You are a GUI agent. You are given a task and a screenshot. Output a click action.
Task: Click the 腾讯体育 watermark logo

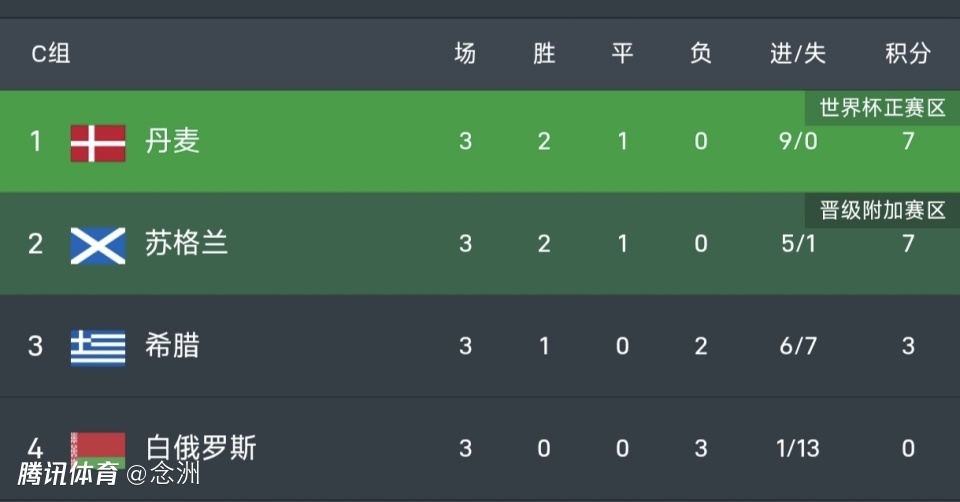tap(68, 474)
